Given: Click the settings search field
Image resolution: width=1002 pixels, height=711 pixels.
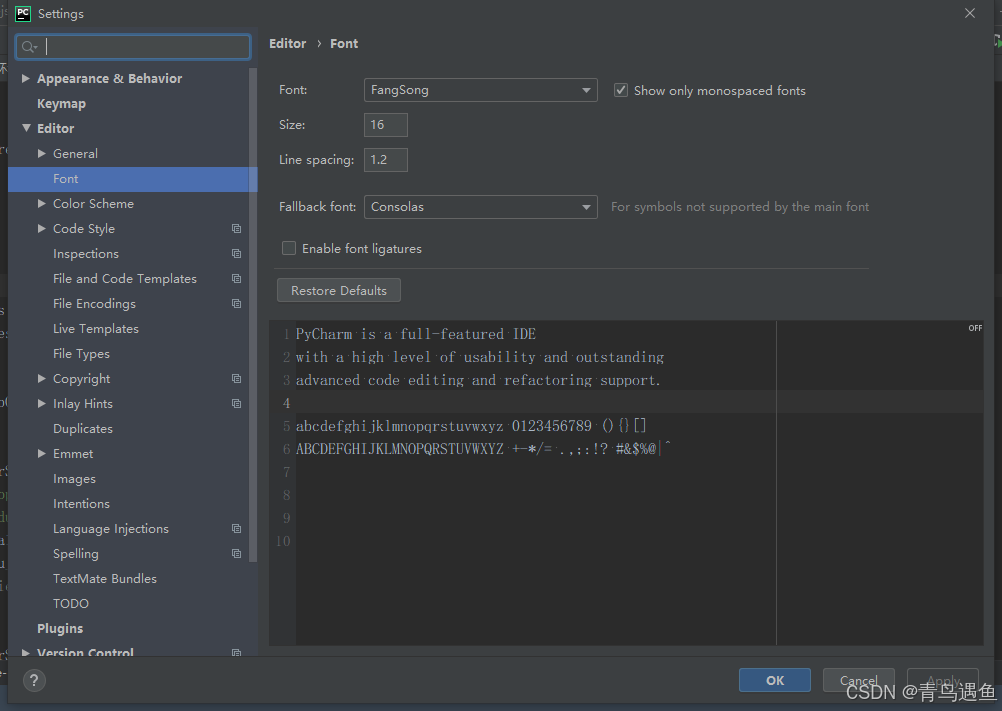Looking at the screenshot, I should (133, 47).
